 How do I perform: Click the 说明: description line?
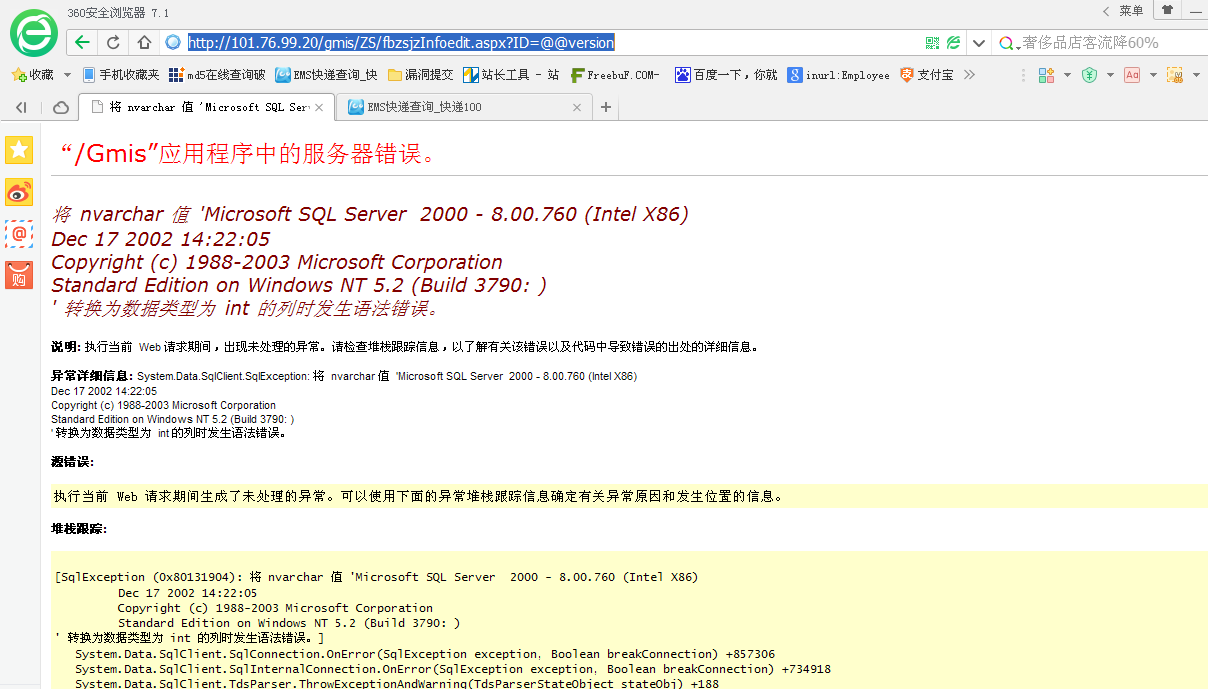point(405,347)
